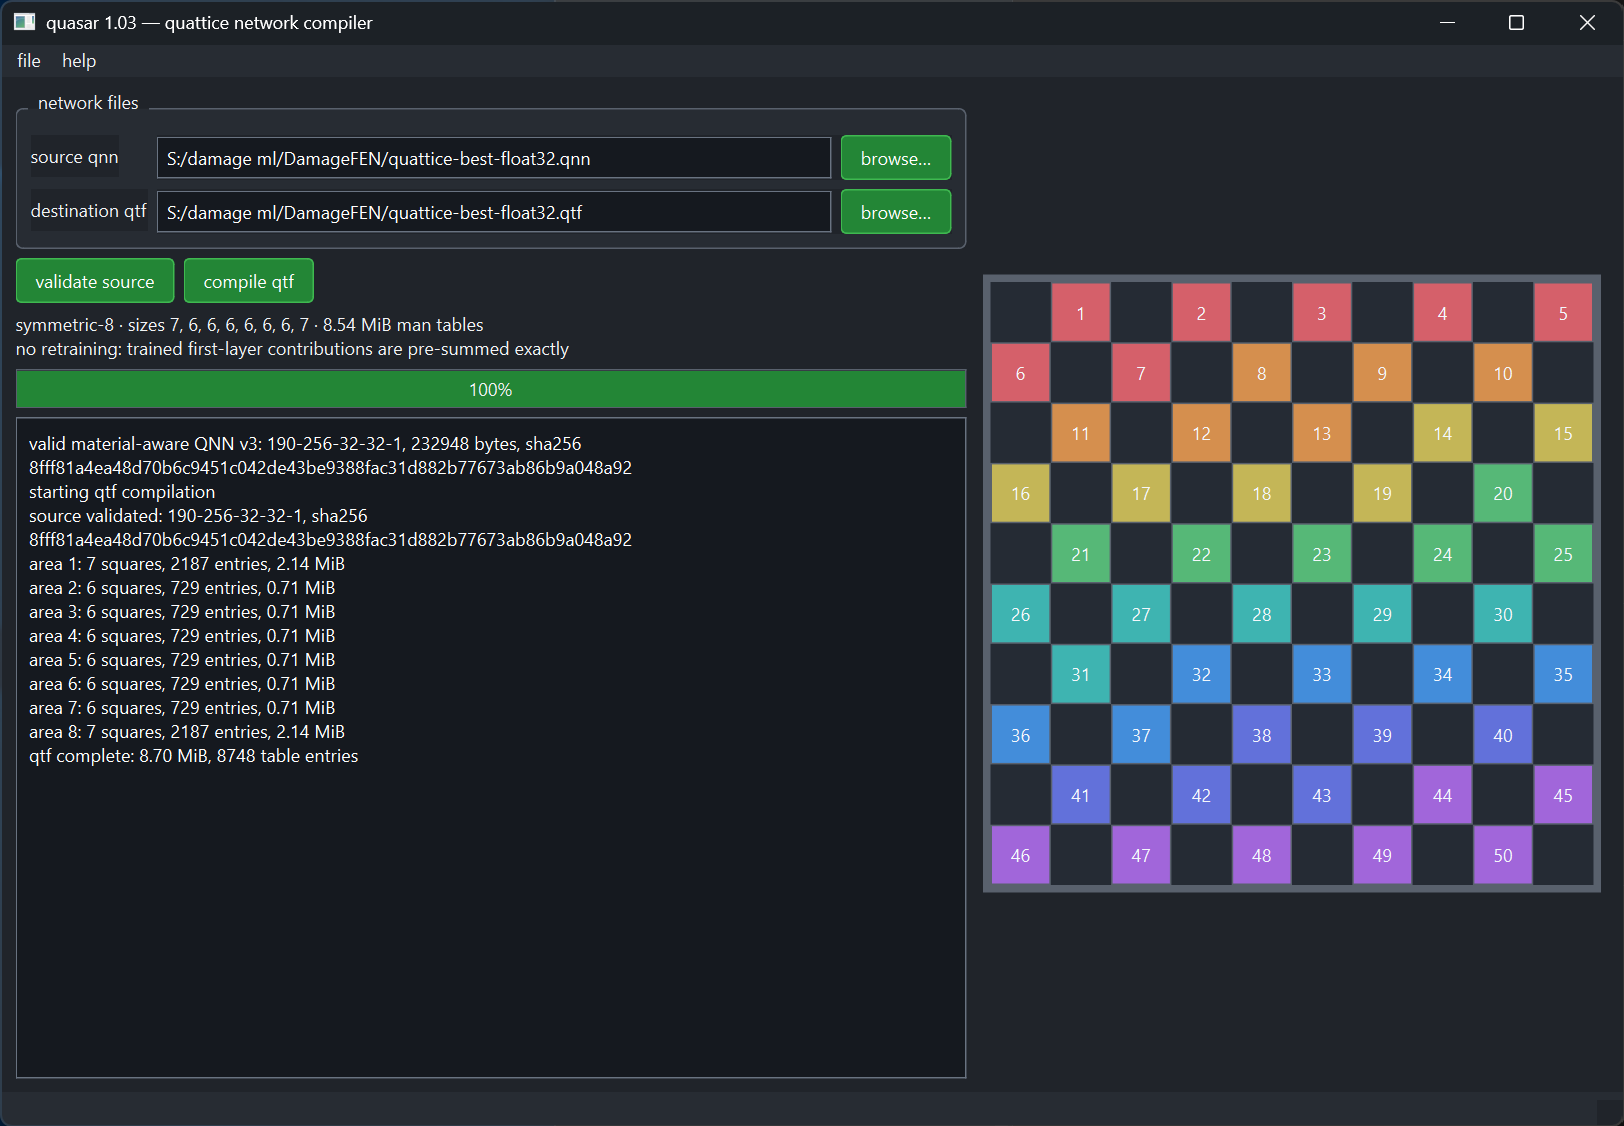1624x1126 pixels.
Task: Select board square 48
Action: pos(1262,855)
